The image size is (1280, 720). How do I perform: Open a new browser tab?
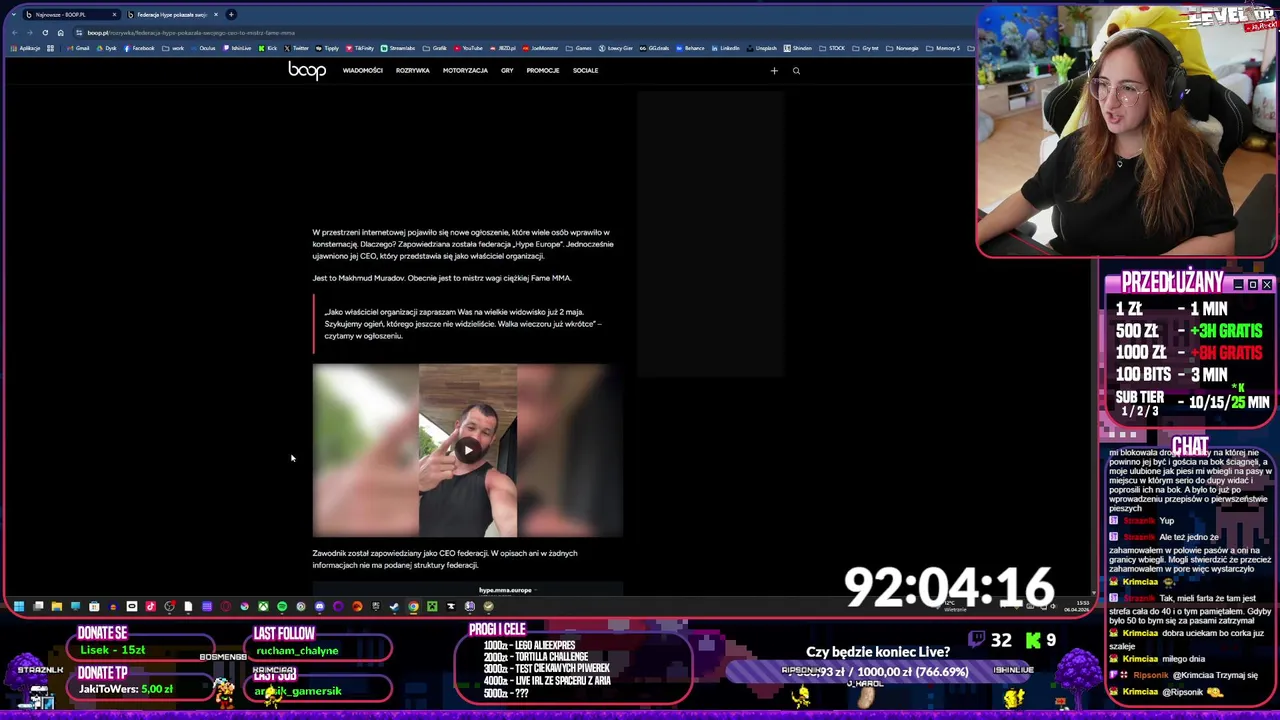pos(231,14)
